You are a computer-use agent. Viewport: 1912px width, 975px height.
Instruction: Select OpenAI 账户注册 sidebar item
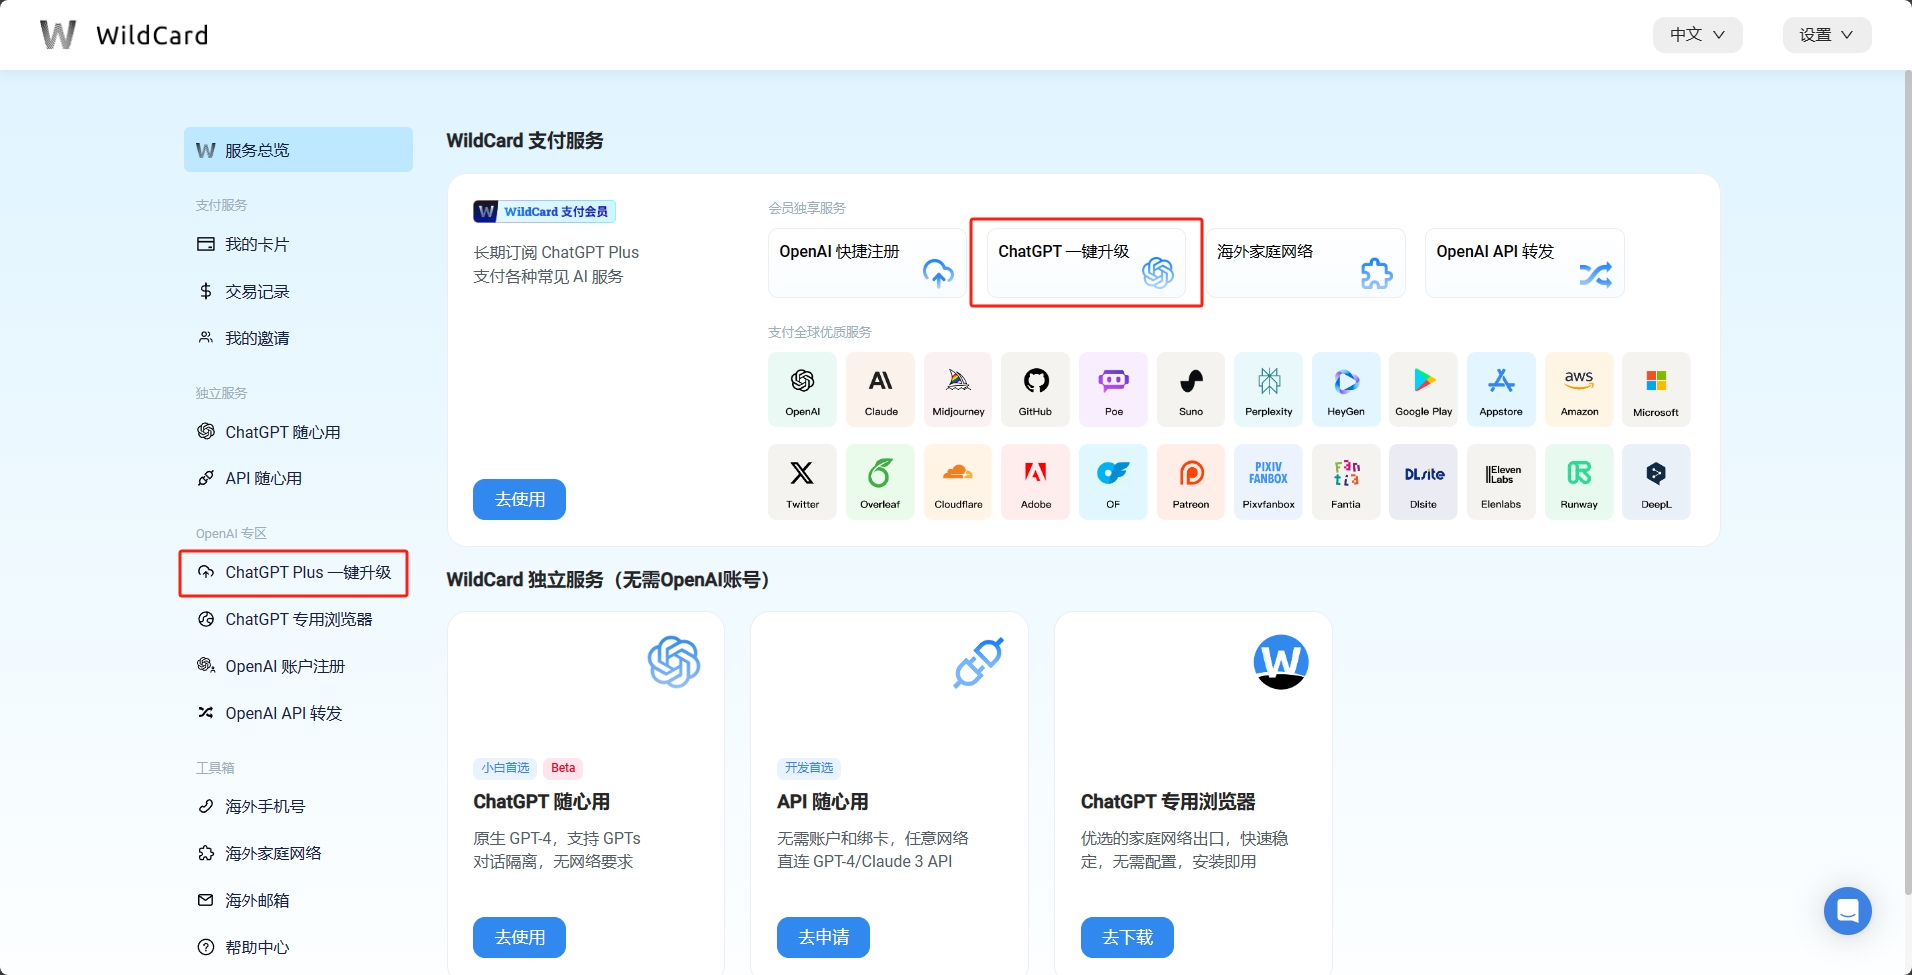point(298,666)
